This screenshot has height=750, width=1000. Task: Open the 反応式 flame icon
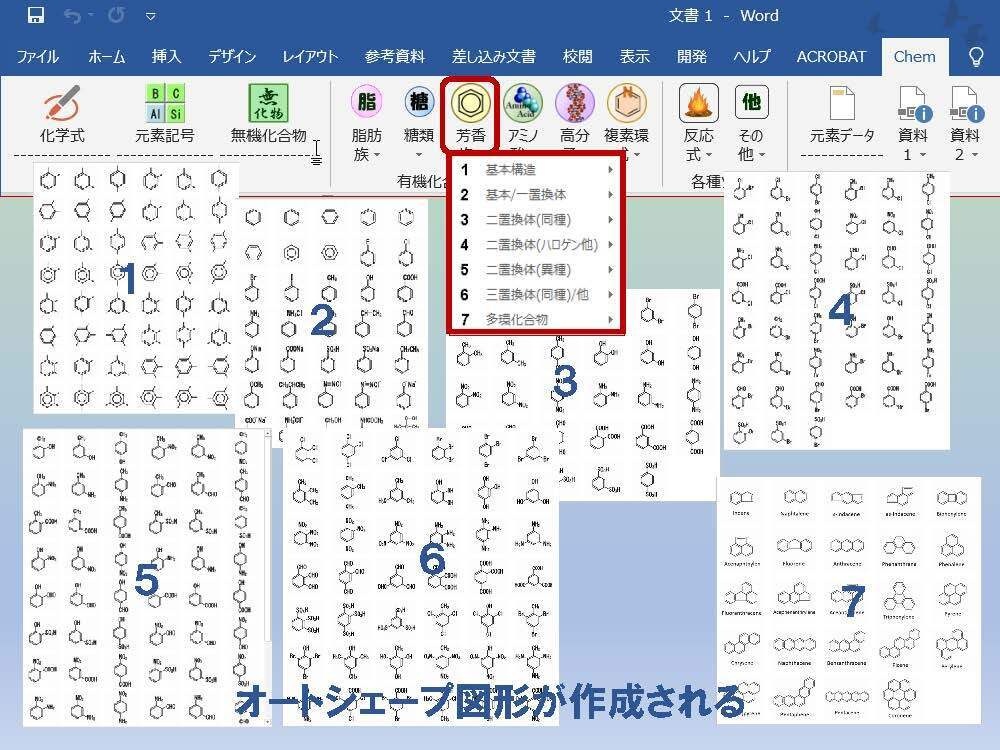699,103
